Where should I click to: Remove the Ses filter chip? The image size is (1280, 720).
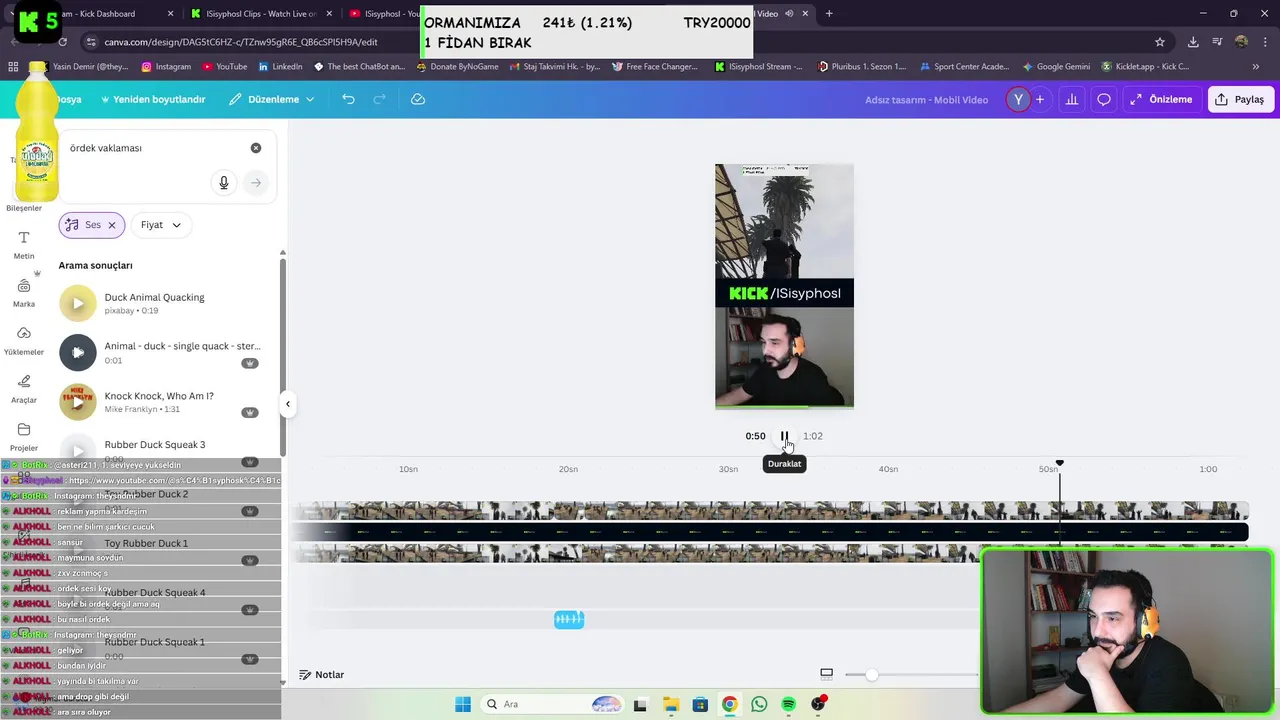[x=112, y=225]
